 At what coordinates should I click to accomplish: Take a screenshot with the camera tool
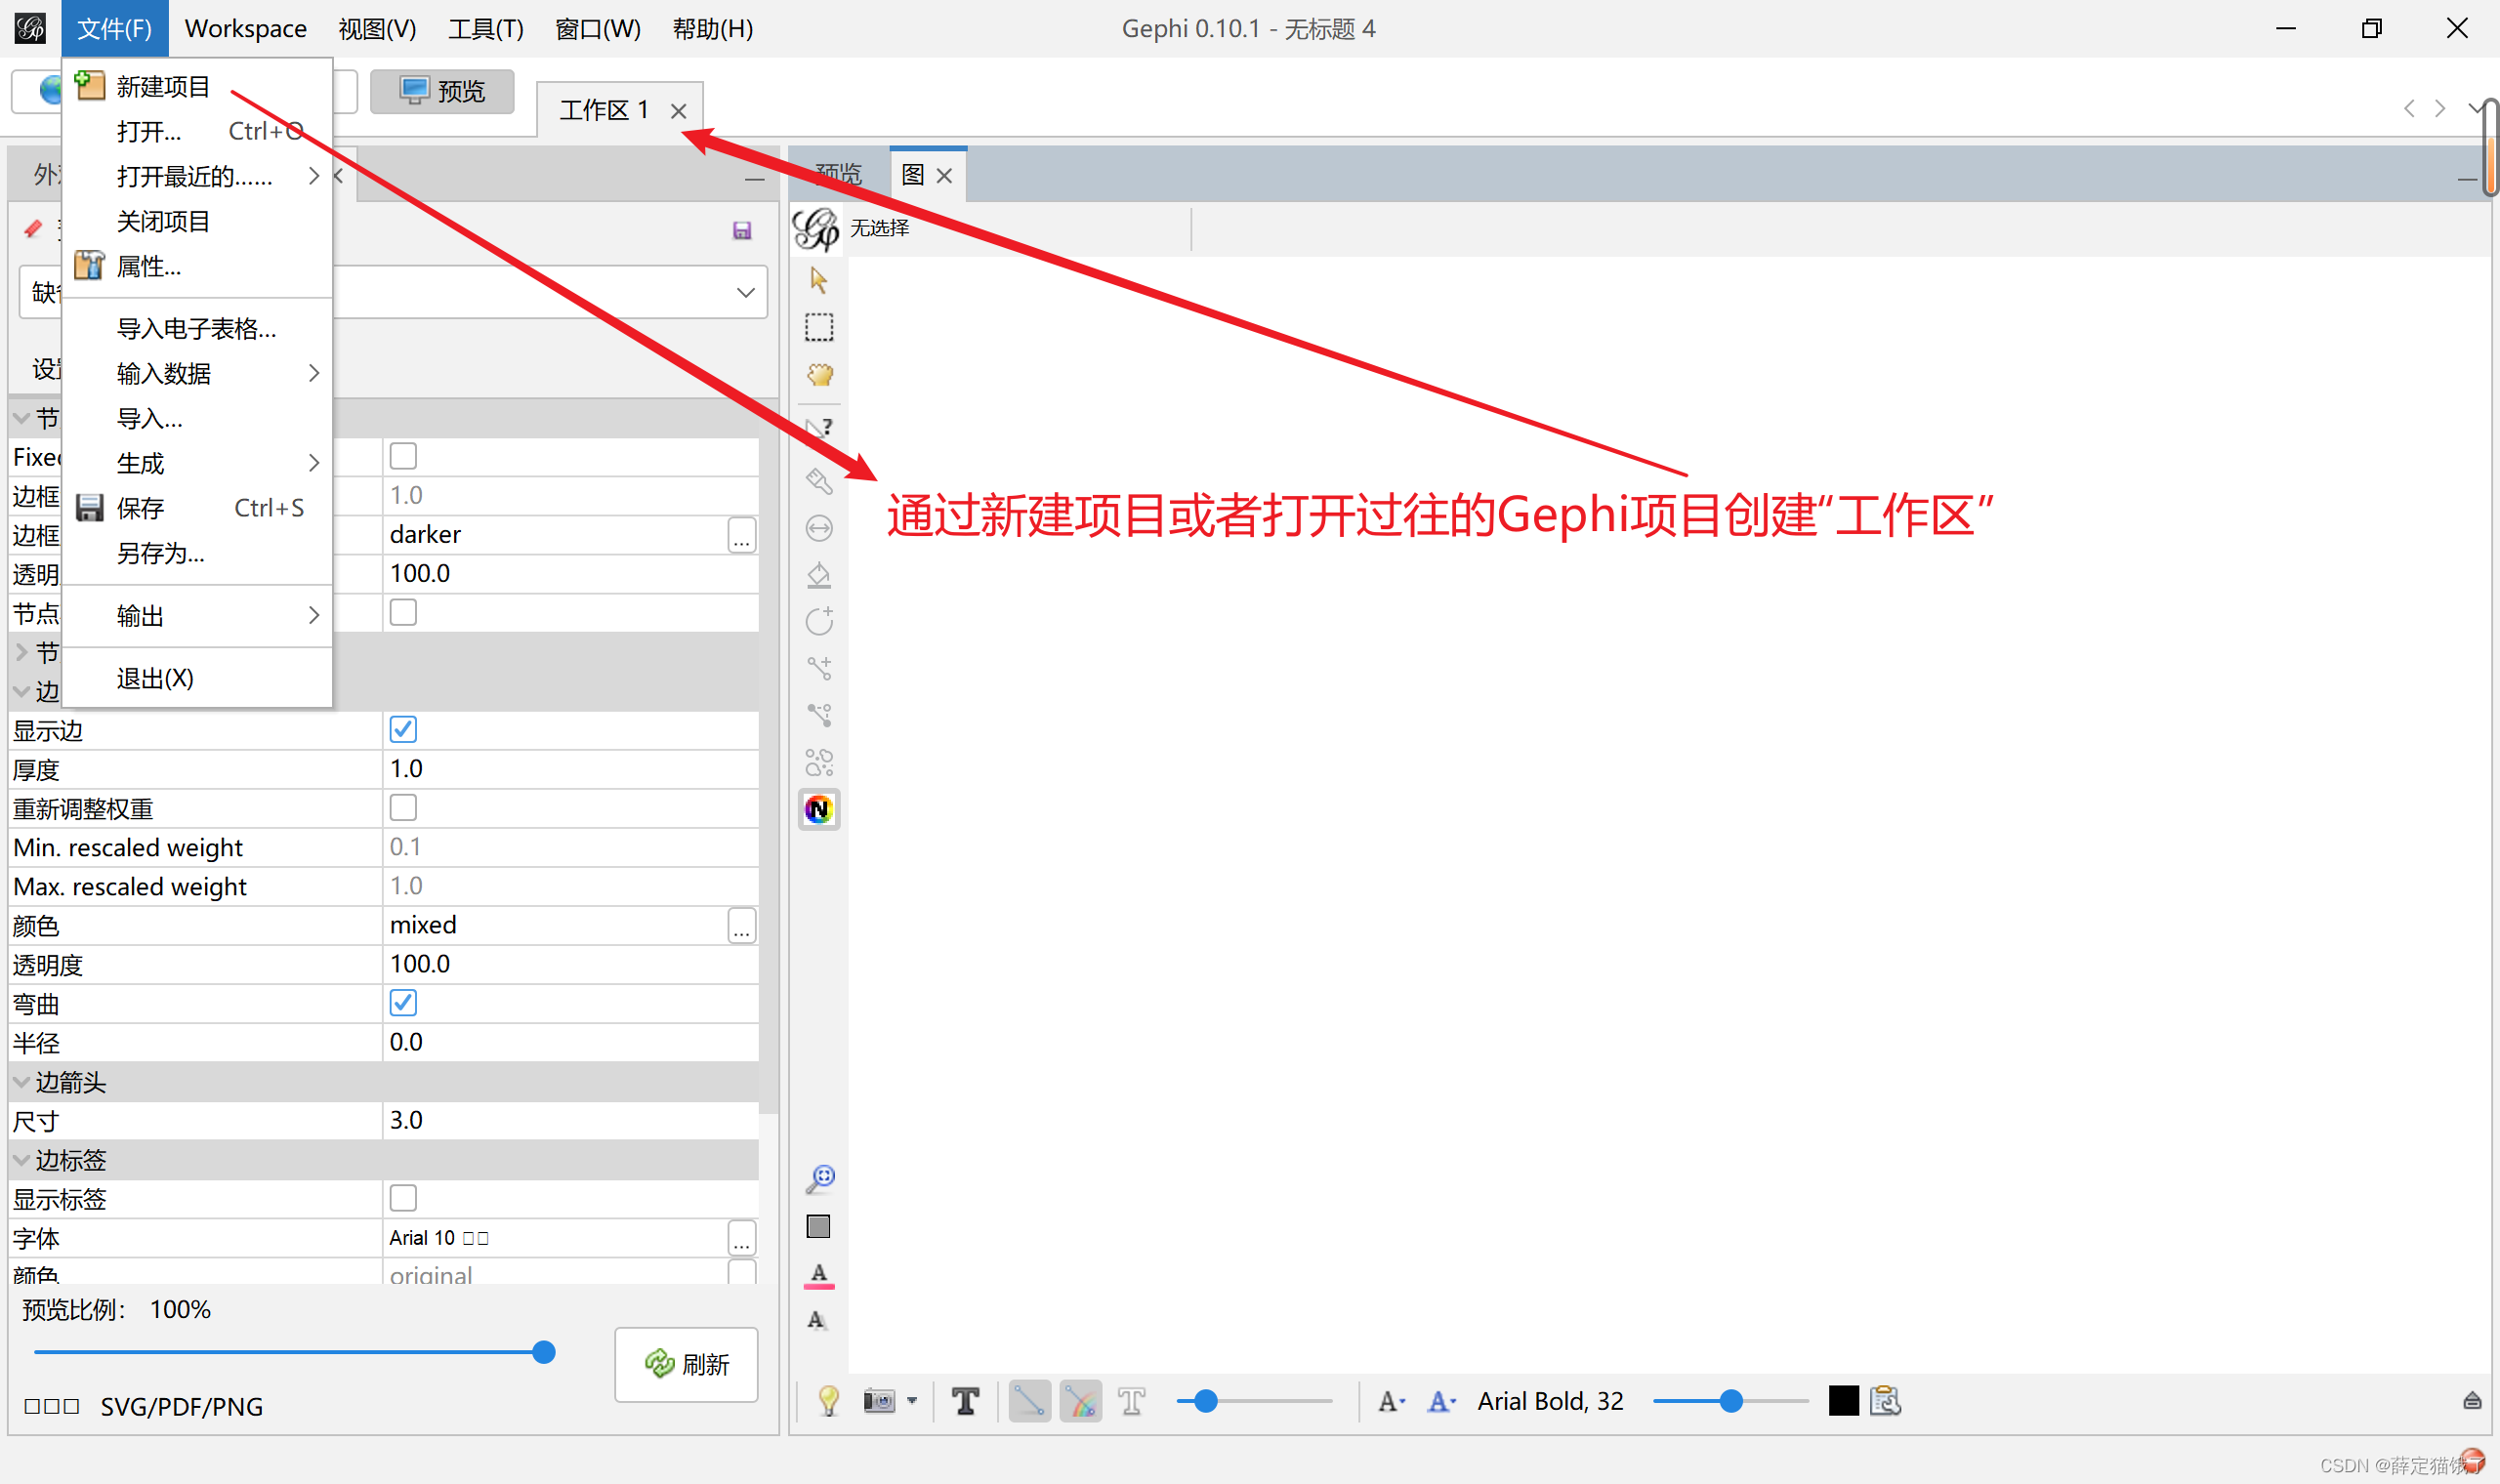click(879, 1401)
